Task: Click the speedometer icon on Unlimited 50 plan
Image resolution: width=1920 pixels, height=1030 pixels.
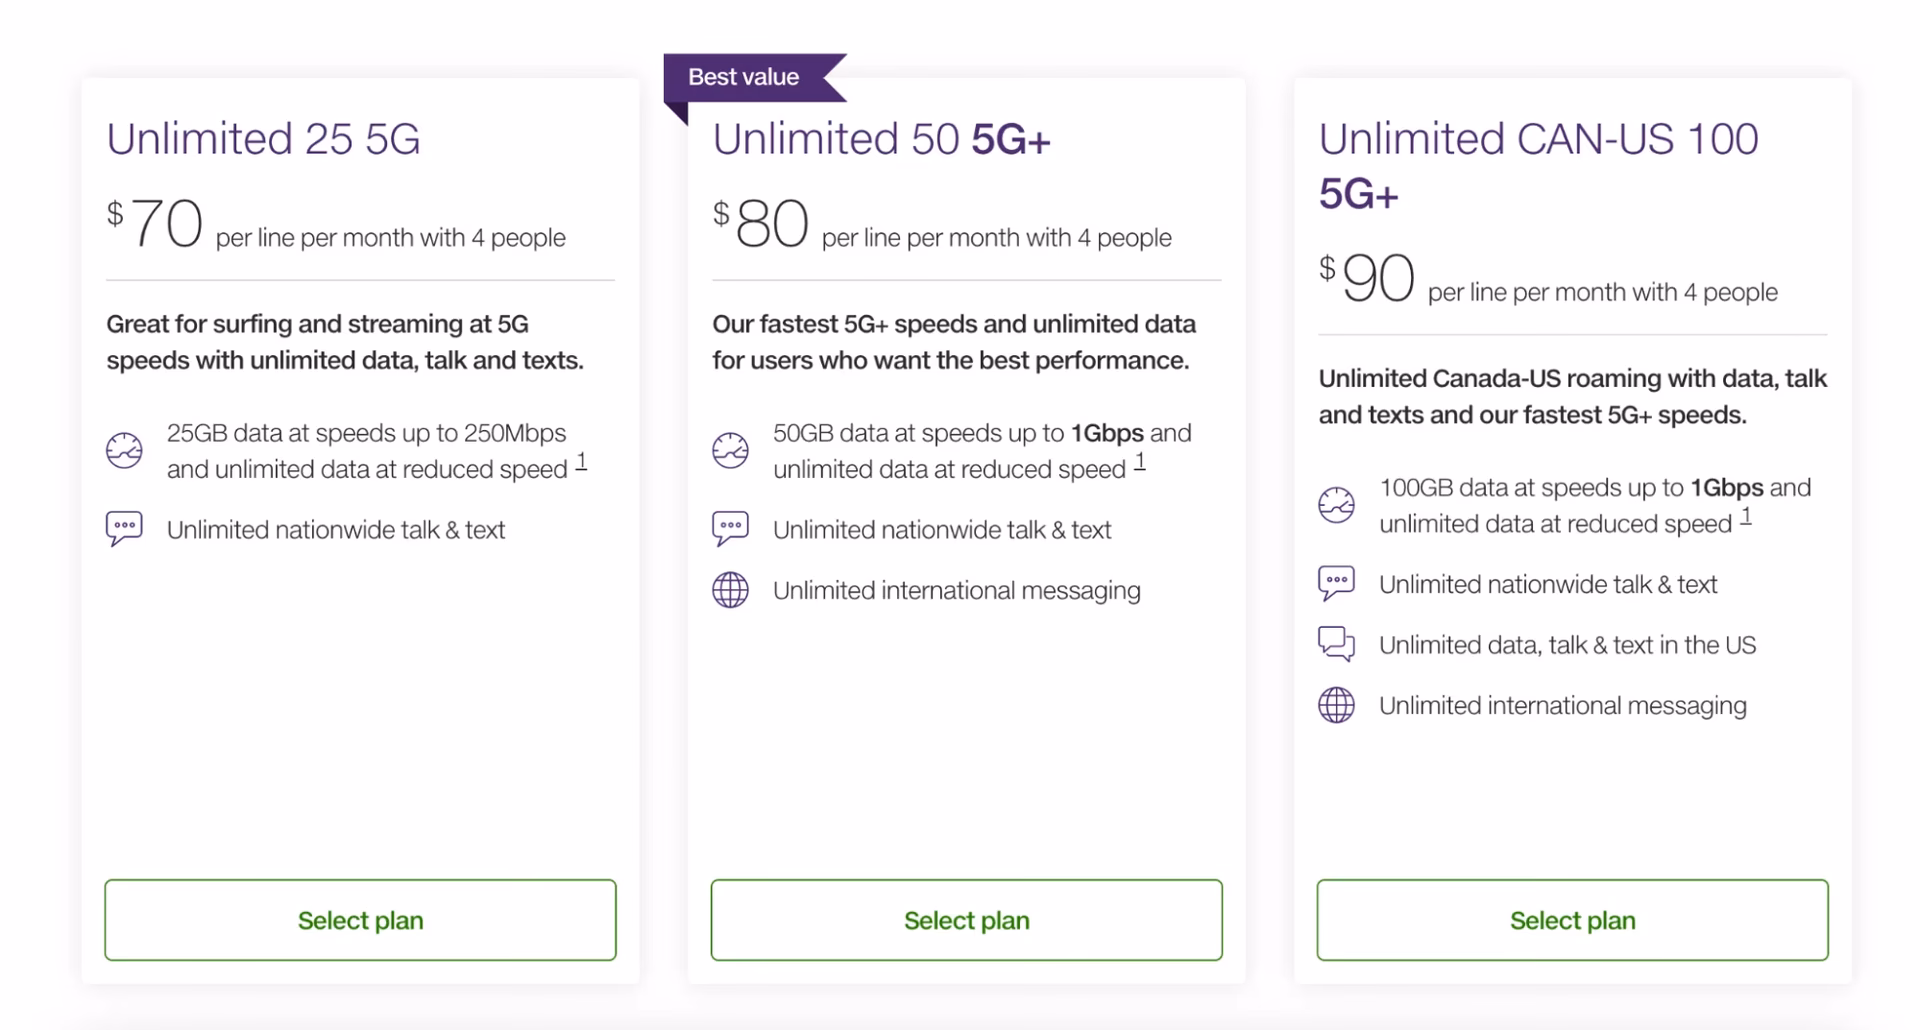Action: 731,450
